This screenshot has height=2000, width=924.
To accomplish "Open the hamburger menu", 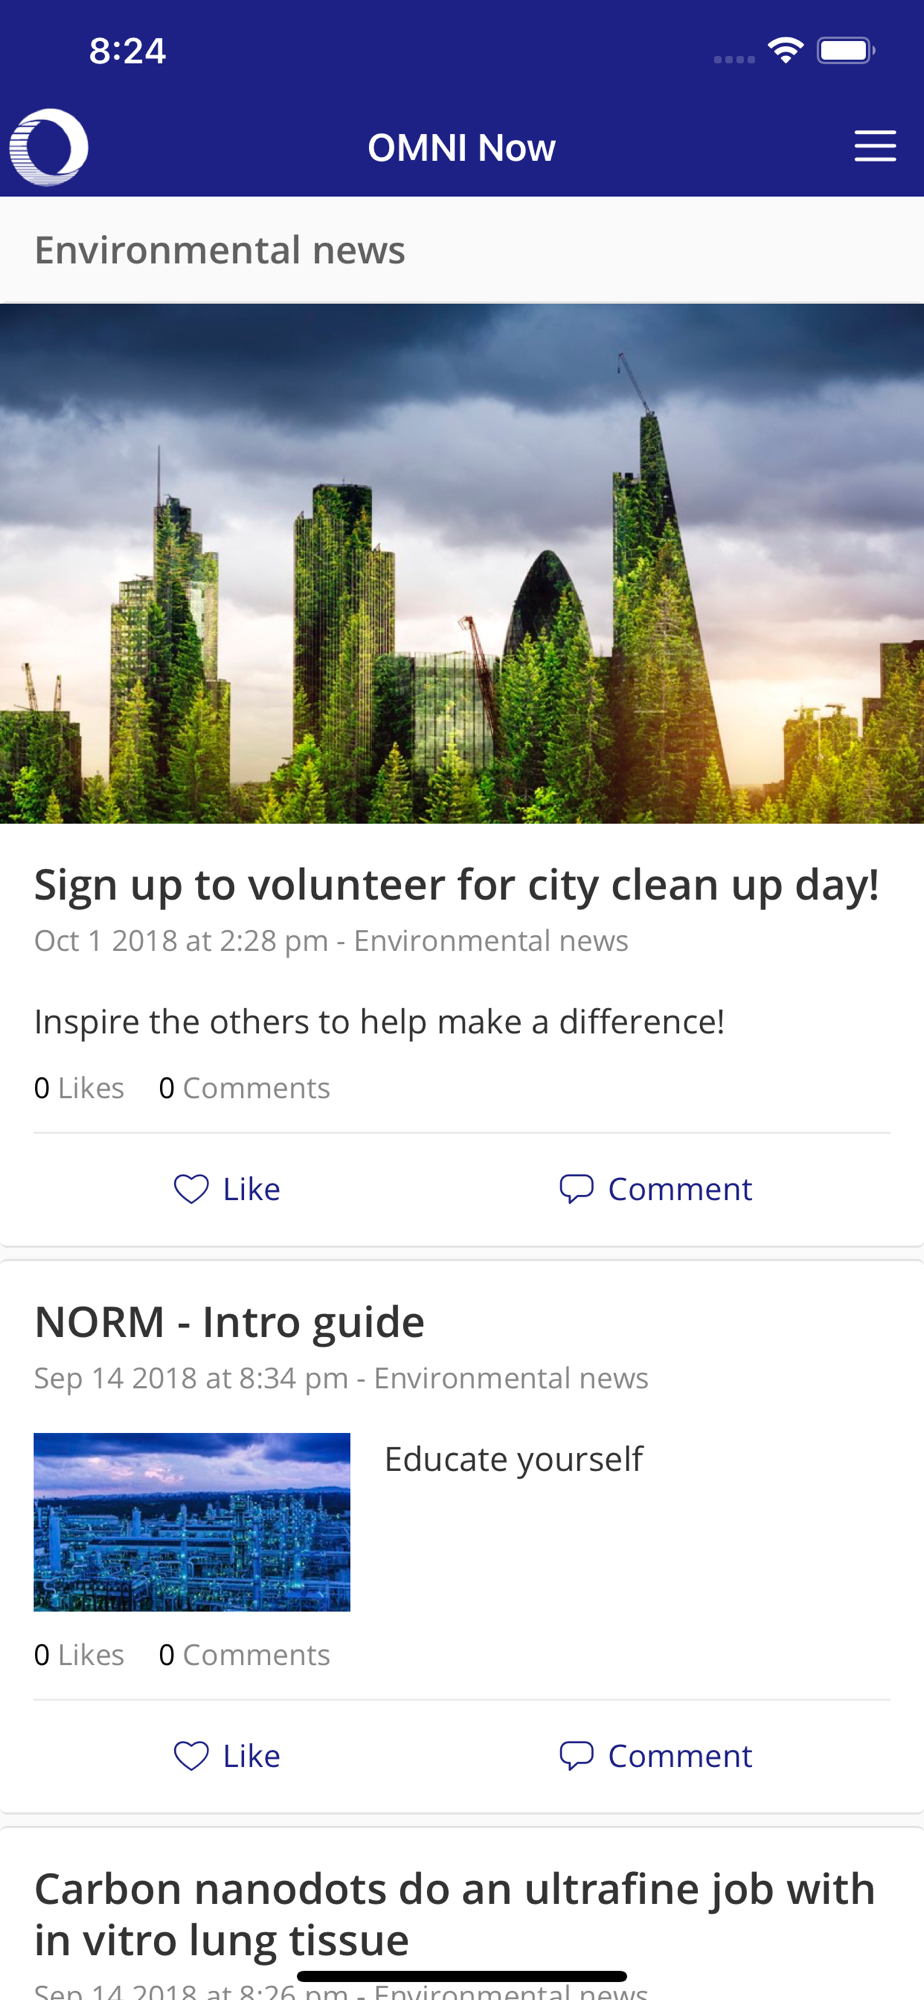I will click(x=874, y=147).
